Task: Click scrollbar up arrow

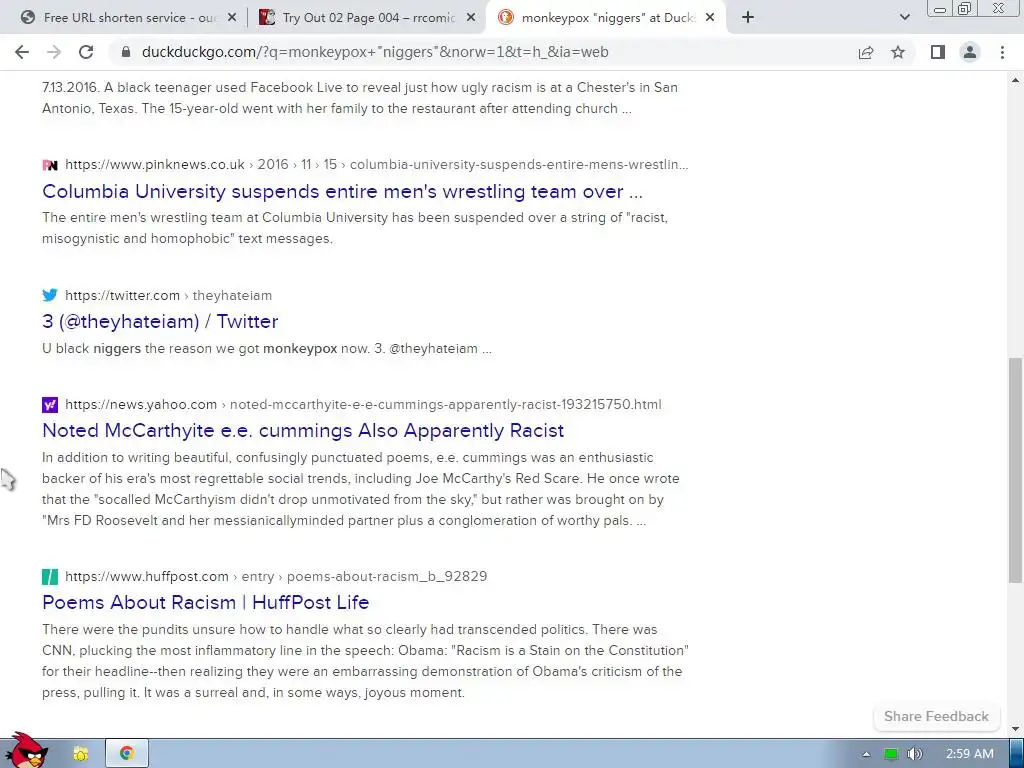Action: [1015, 81]
